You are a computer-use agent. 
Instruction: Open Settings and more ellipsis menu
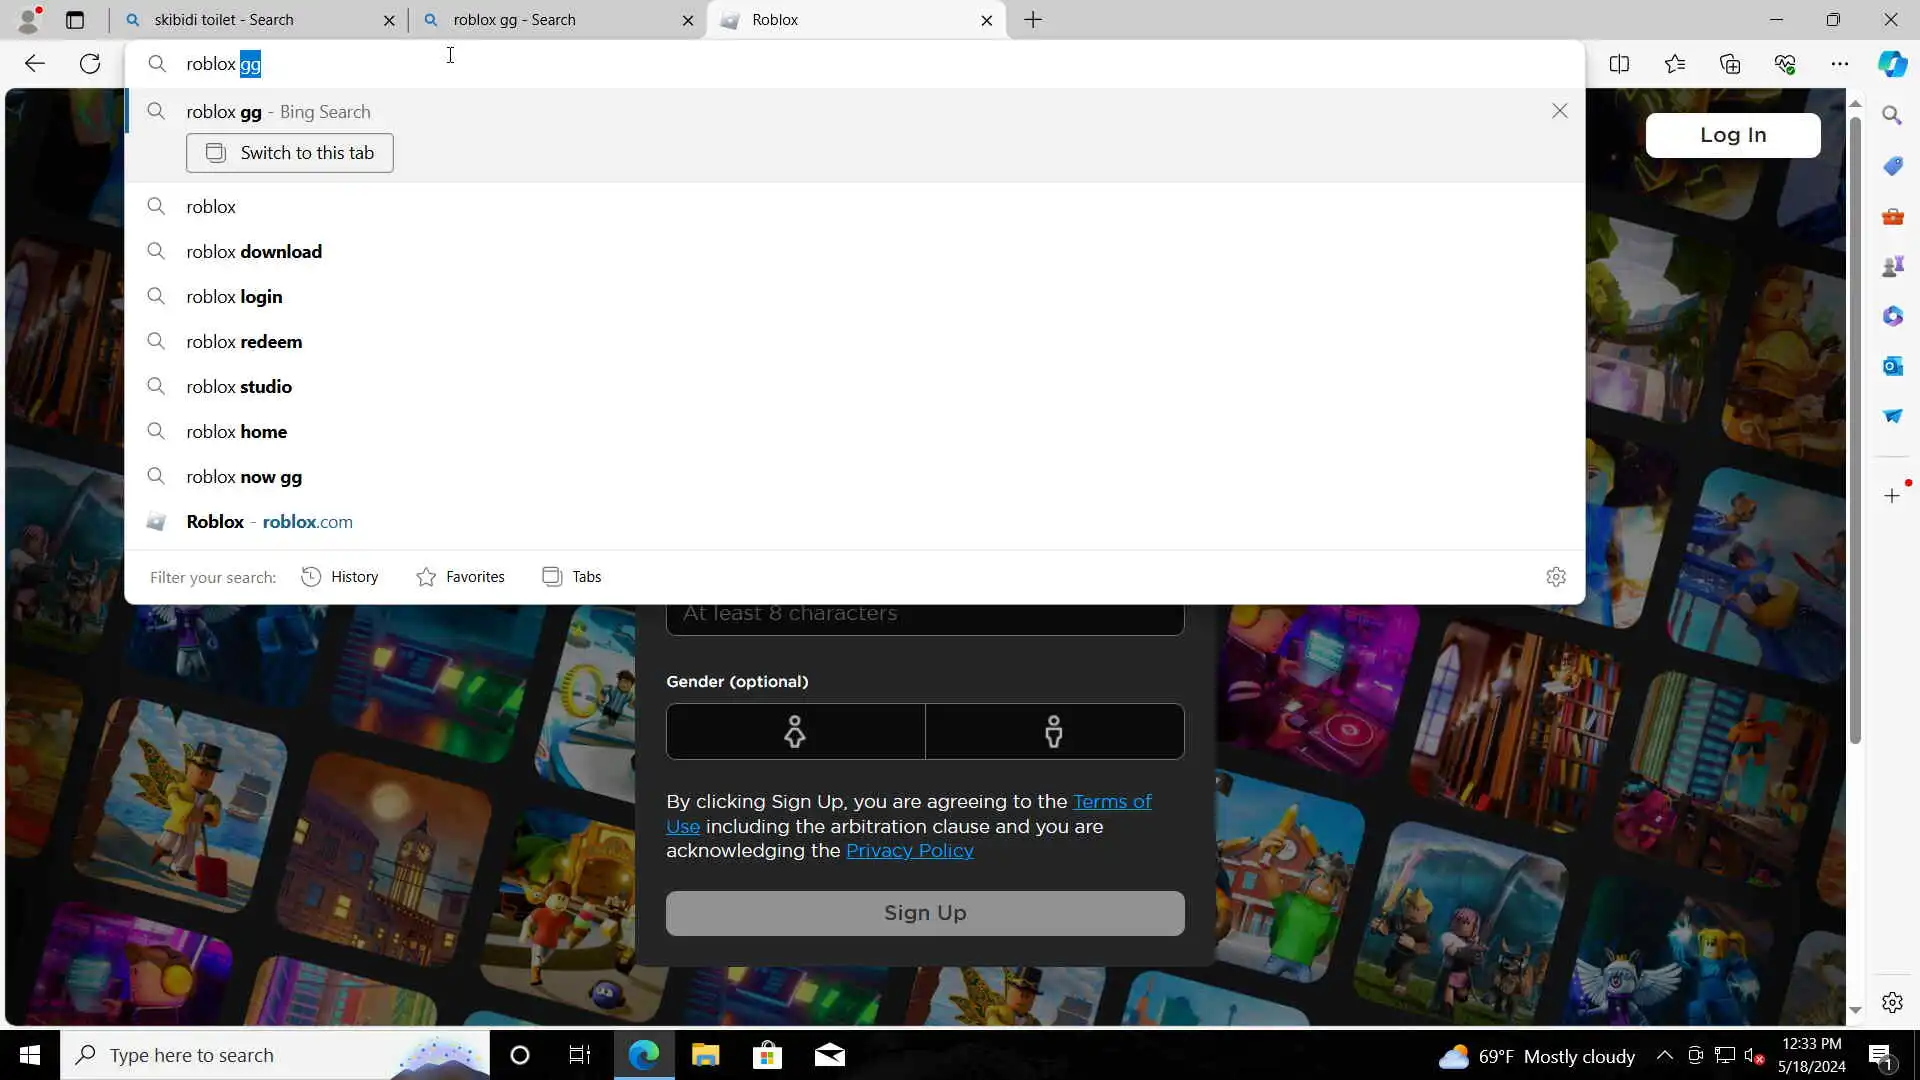coord(1840,64)
